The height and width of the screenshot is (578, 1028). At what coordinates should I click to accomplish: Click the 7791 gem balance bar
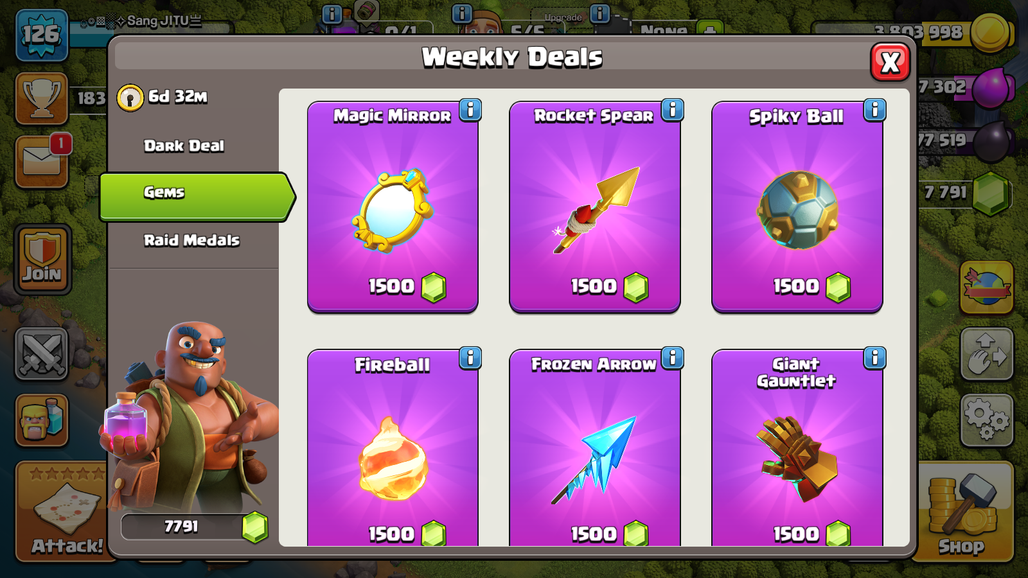[195, 527]
